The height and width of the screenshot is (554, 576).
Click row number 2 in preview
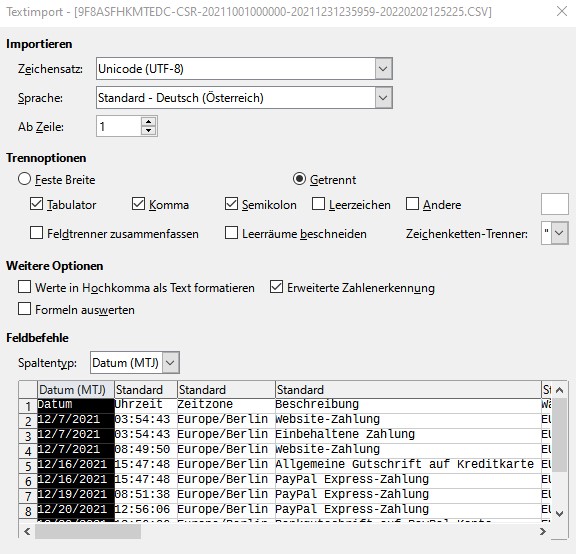click(x=28, y=421)
